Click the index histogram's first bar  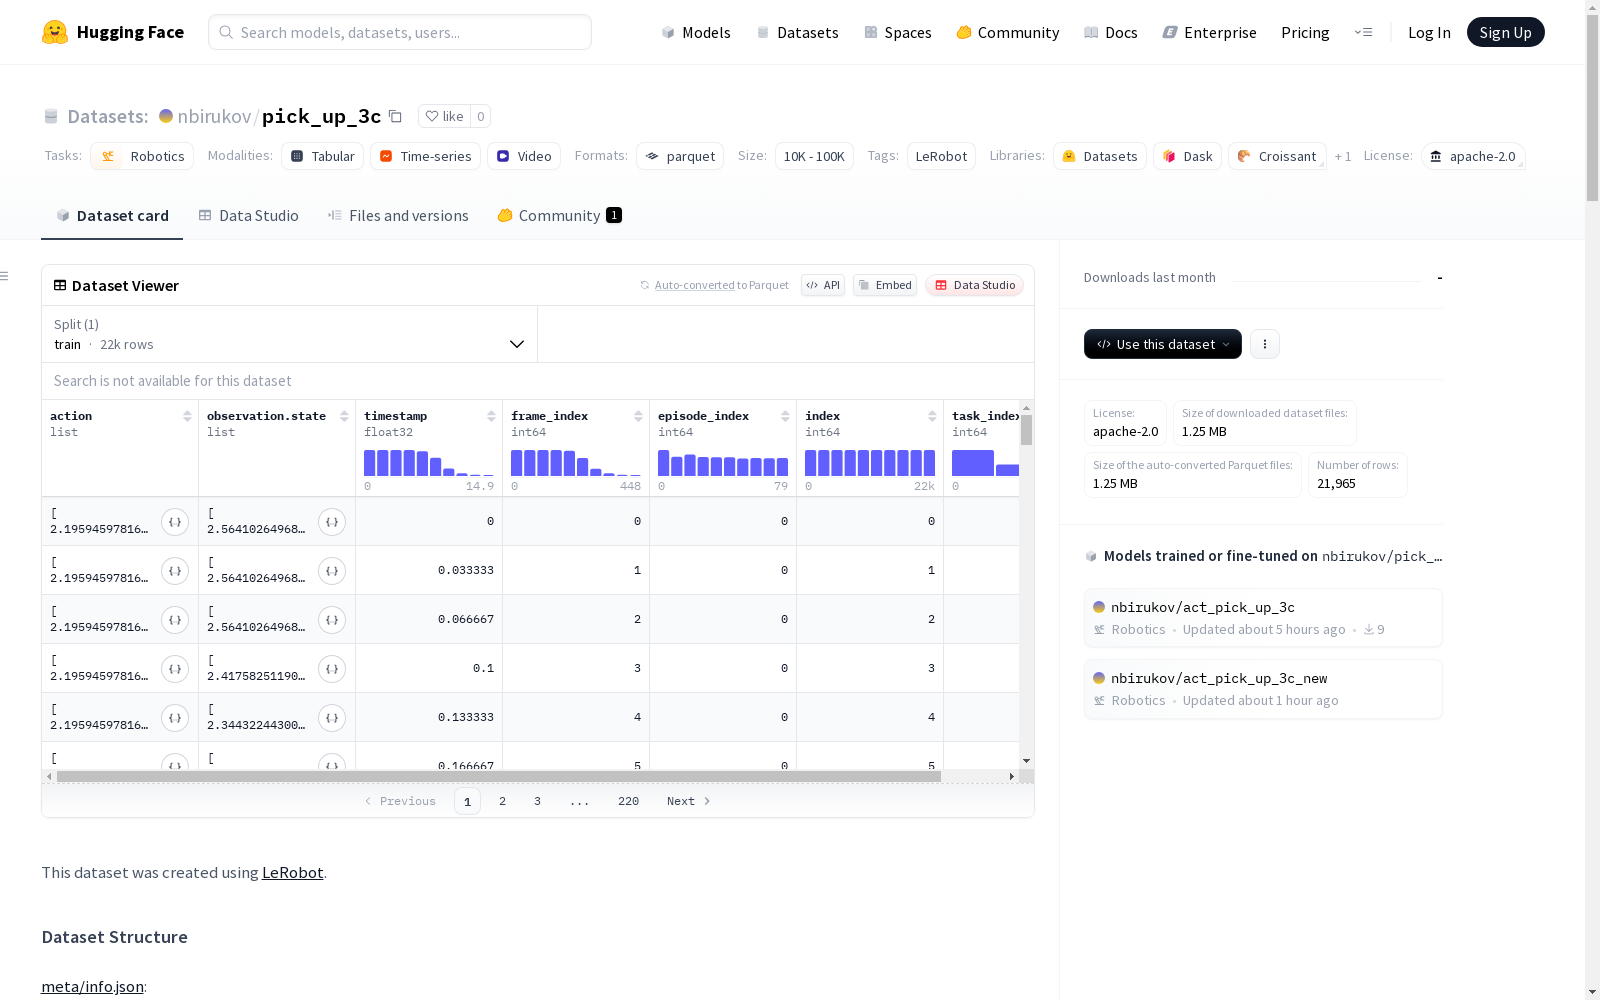click(811, 463)
